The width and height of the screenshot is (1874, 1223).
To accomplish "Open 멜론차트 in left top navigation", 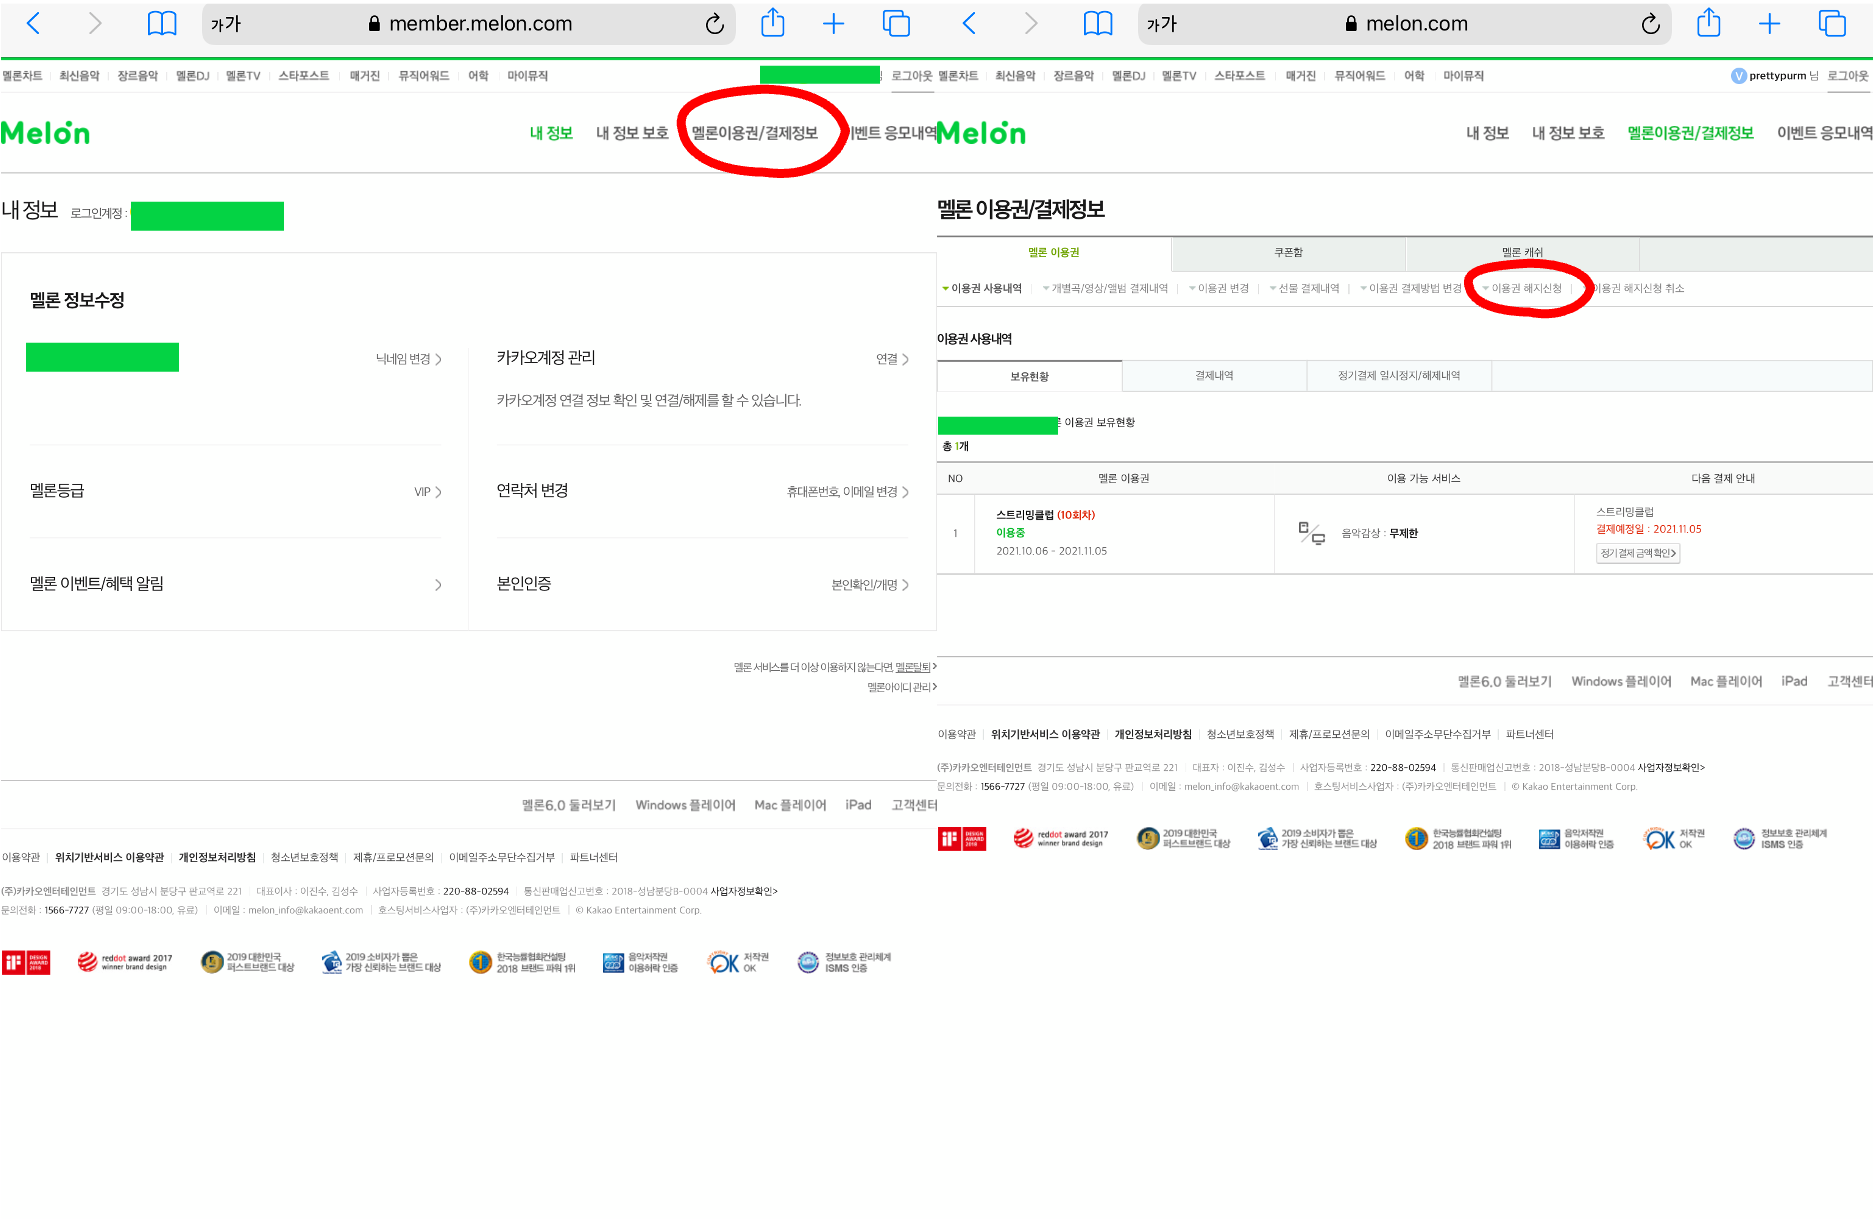I will tap(22, 76).
